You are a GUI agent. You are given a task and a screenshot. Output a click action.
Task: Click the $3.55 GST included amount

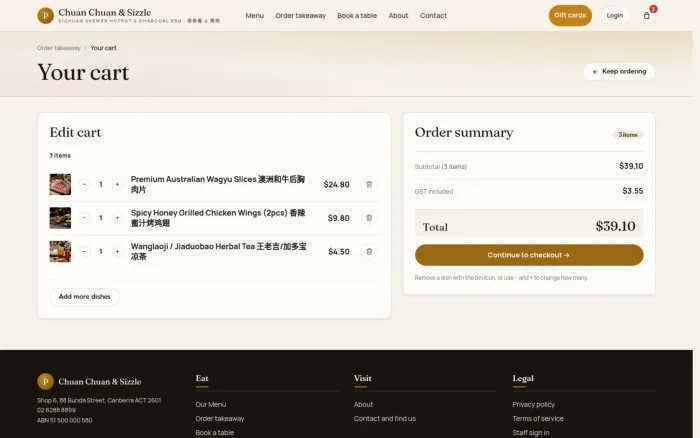coord(633,191)
